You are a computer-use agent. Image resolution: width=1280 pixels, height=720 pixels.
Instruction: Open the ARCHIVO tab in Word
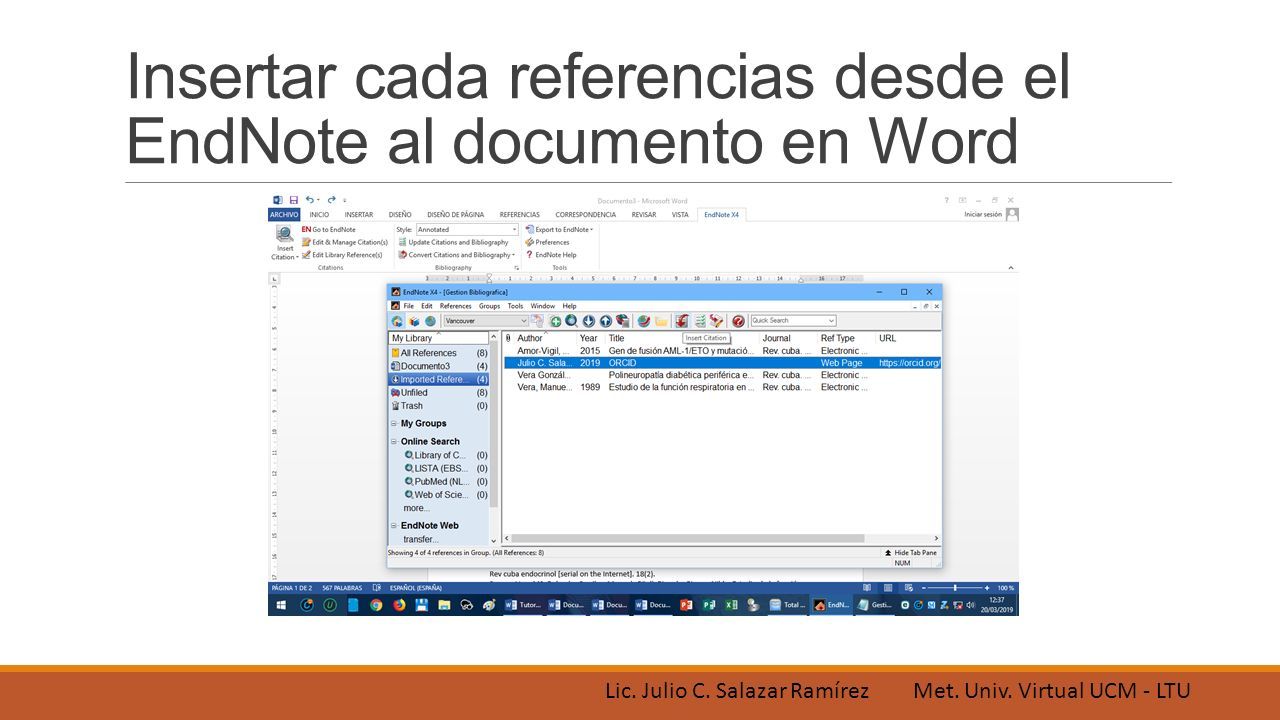pos(283,214)
